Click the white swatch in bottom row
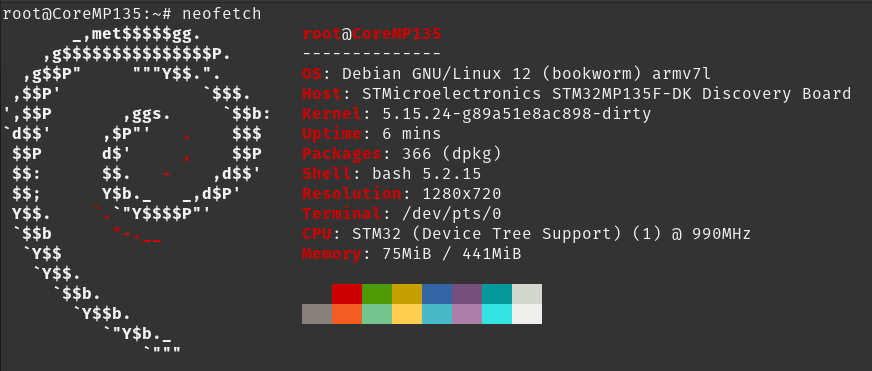Viewport: 872px width, 371px height. (x=527, y=314)
